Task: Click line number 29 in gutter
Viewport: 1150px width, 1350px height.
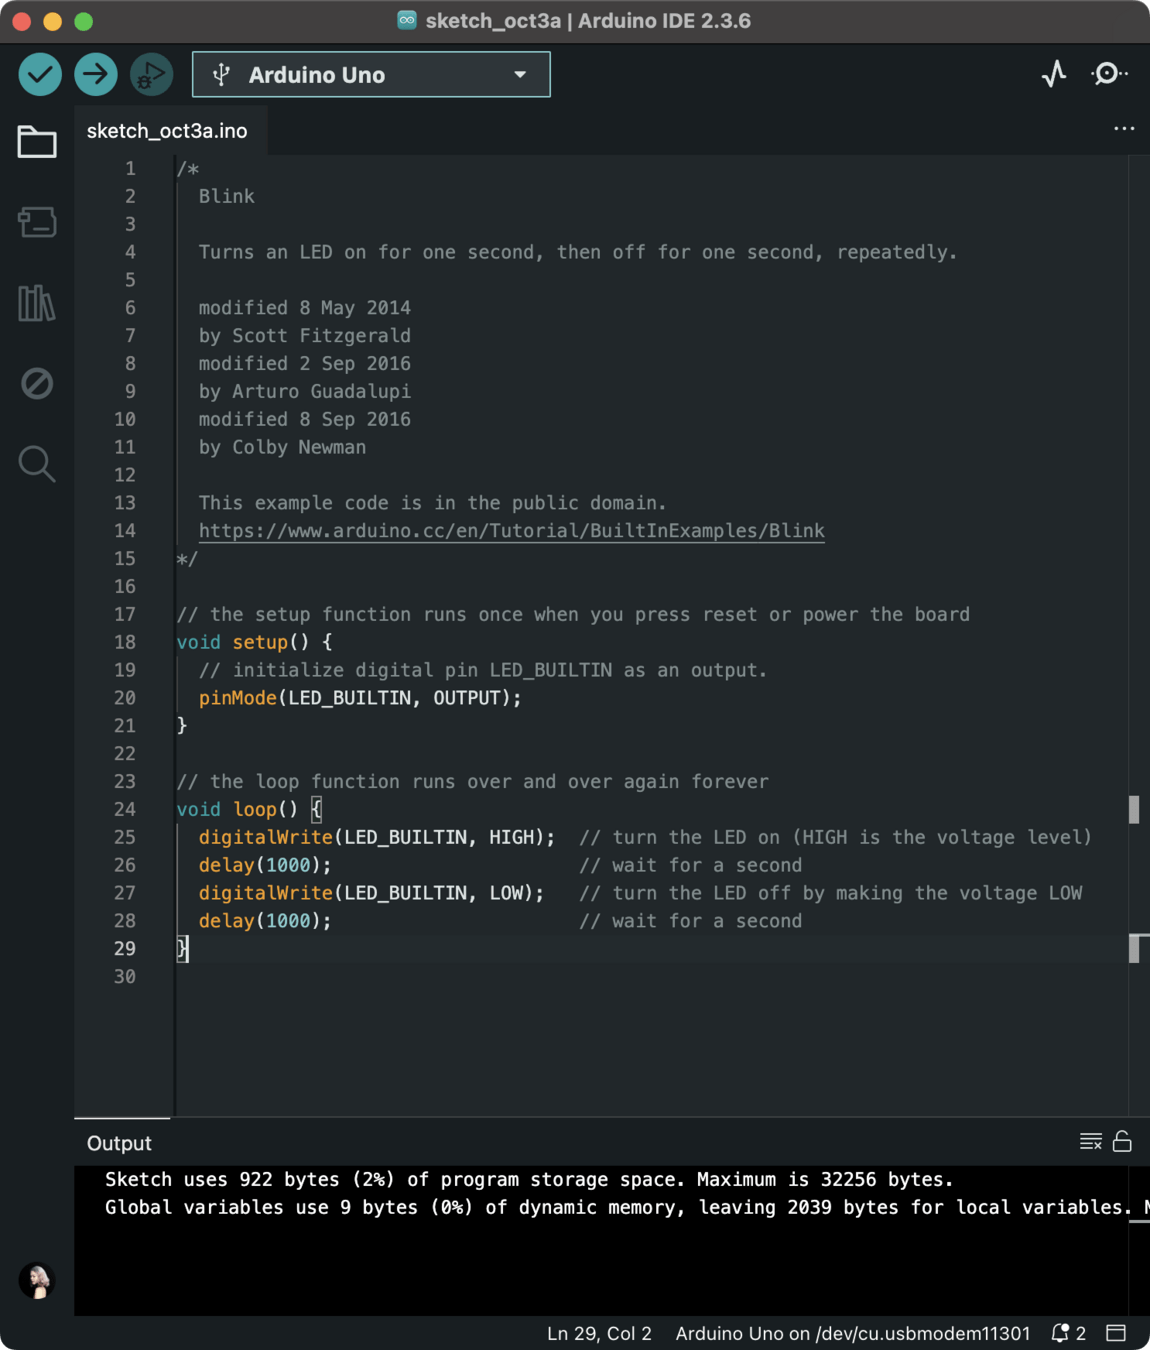Action: coord(124,948)
